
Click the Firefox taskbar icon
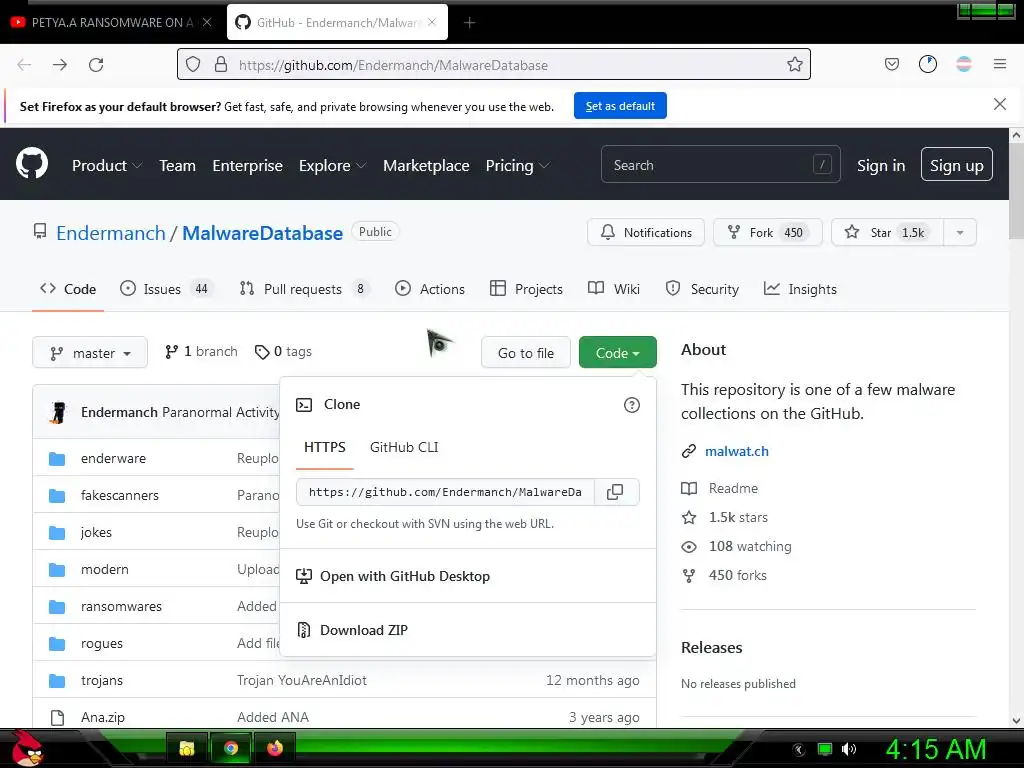click(275, 748)
